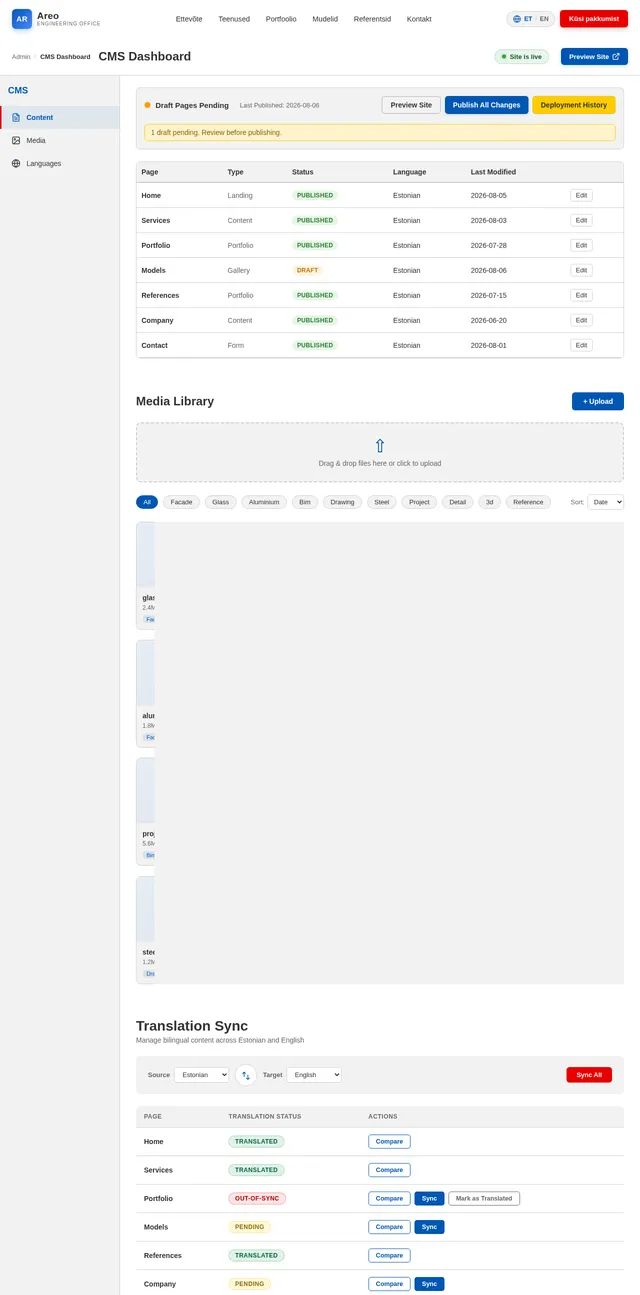This screenshot has height=1295, width=640.
Task: Filter media by 3d
Action: [x=490, y=502]
